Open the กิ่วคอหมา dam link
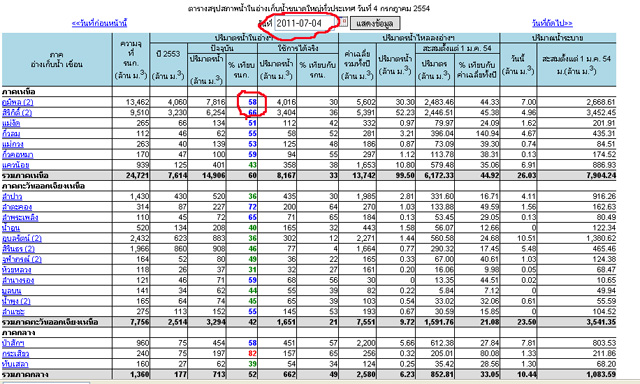Screen dimensions: 640x384 (x=18, y=155)
